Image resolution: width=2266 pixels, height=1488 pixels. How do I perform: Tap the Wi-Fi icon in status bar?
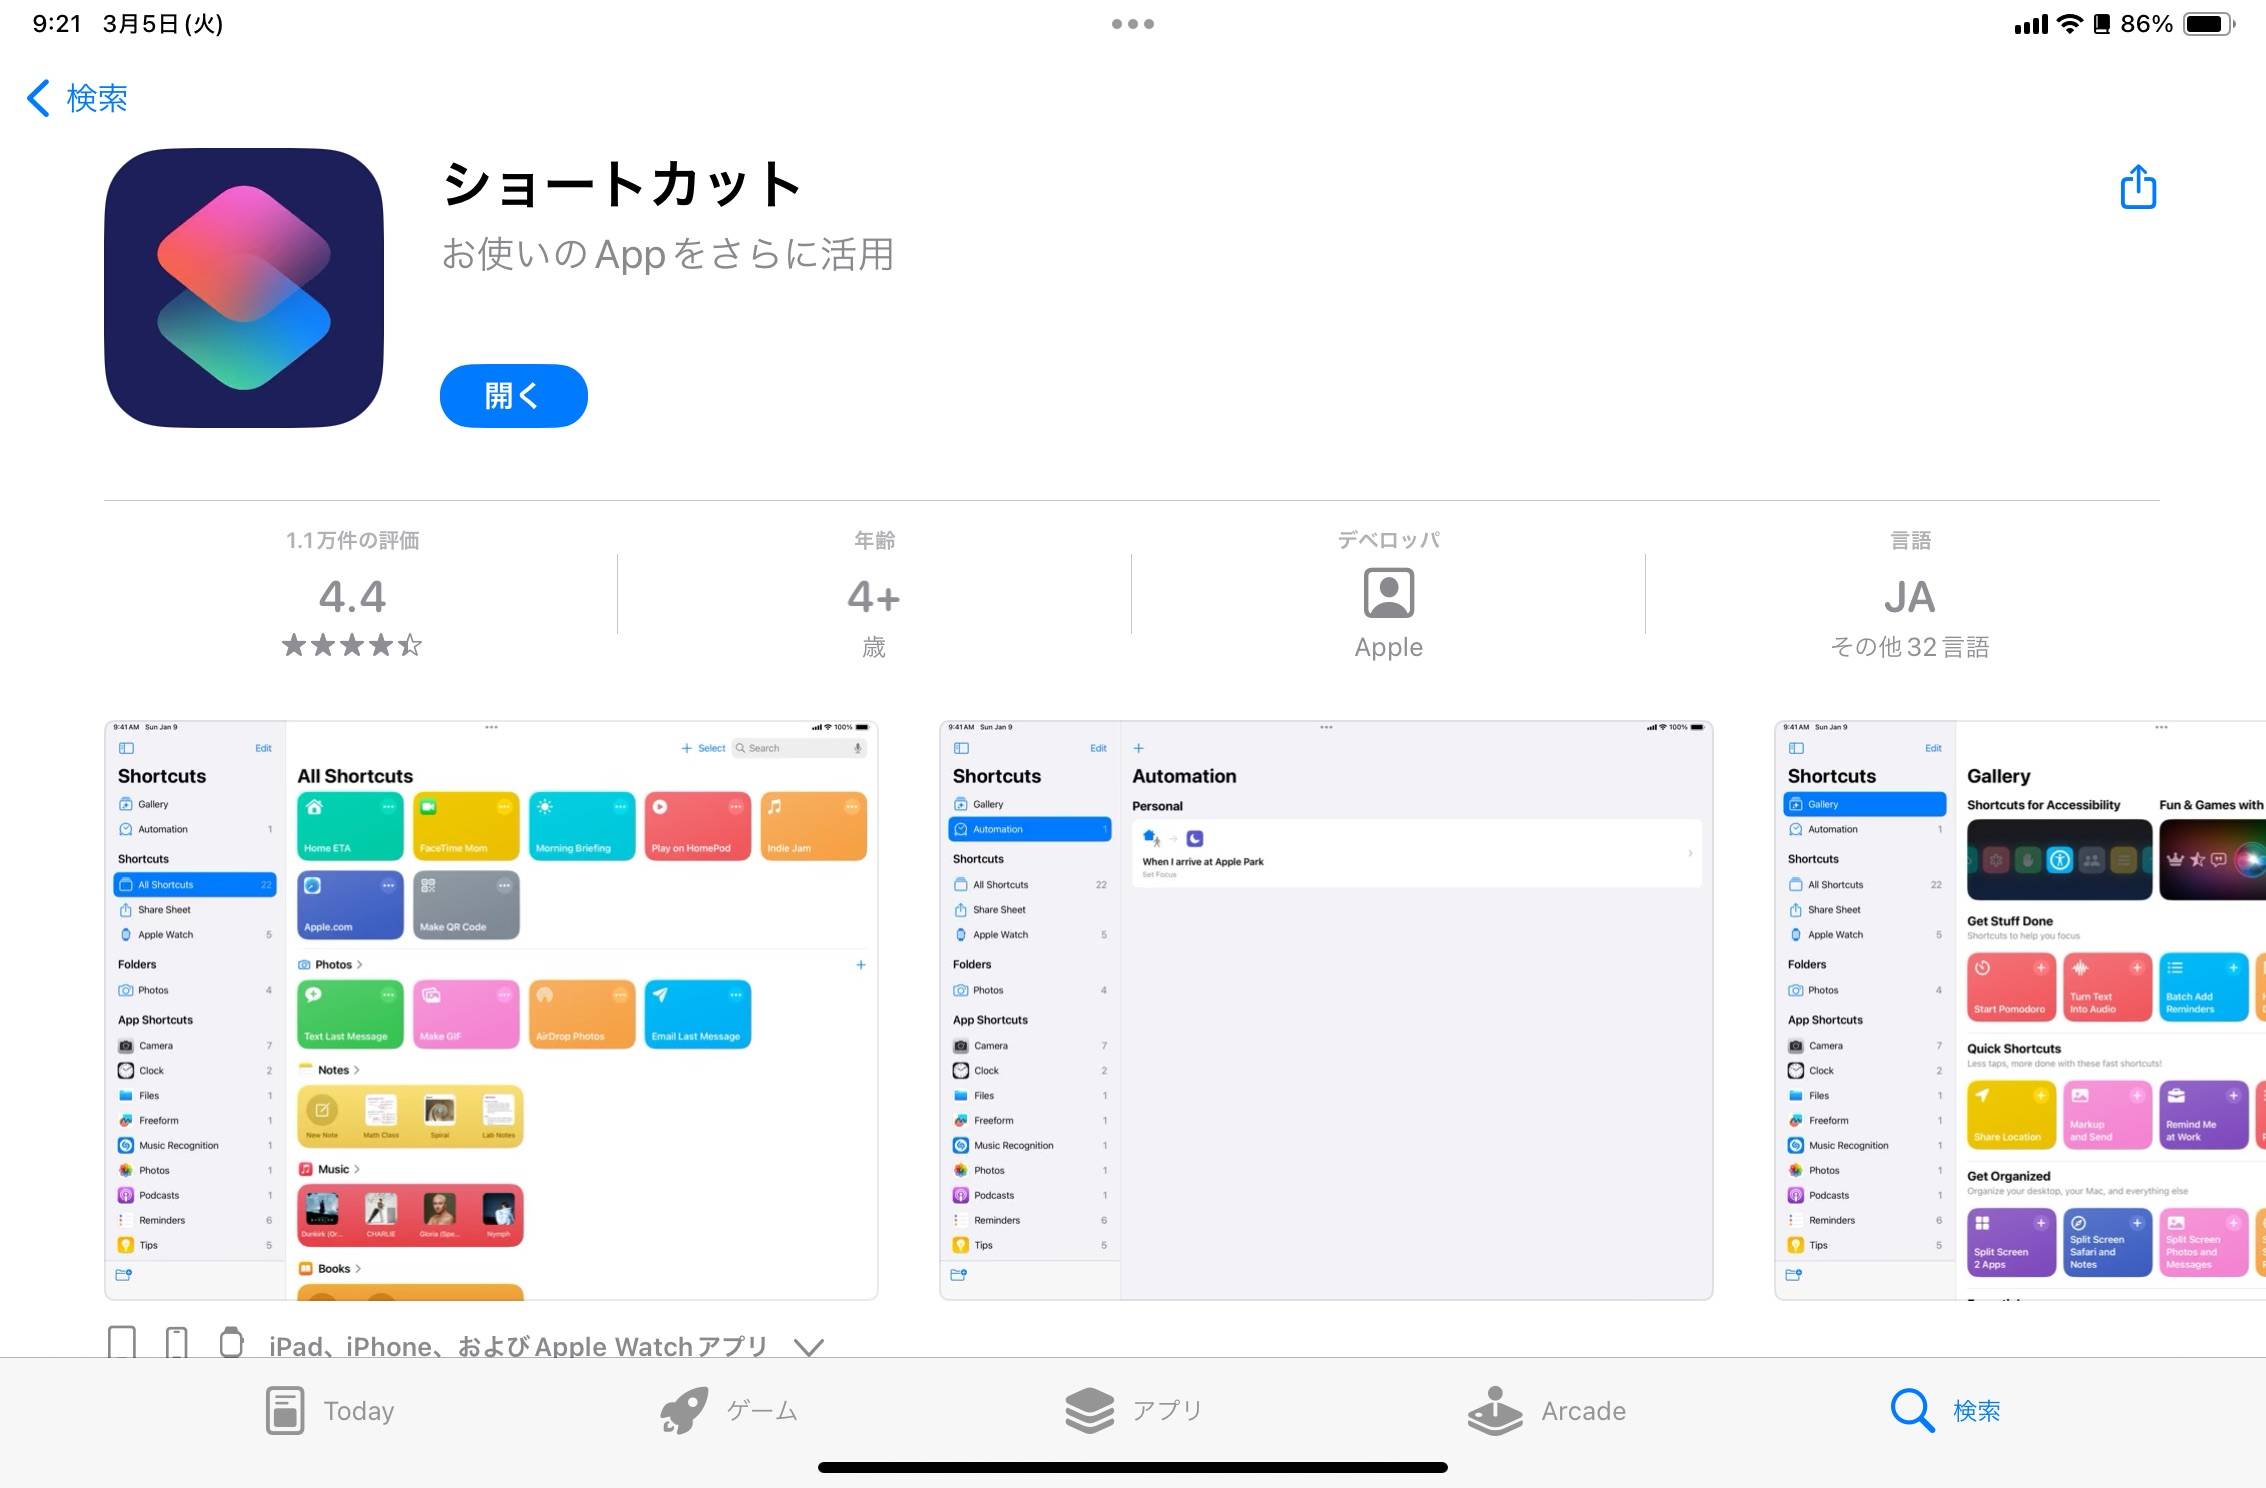2069,24
